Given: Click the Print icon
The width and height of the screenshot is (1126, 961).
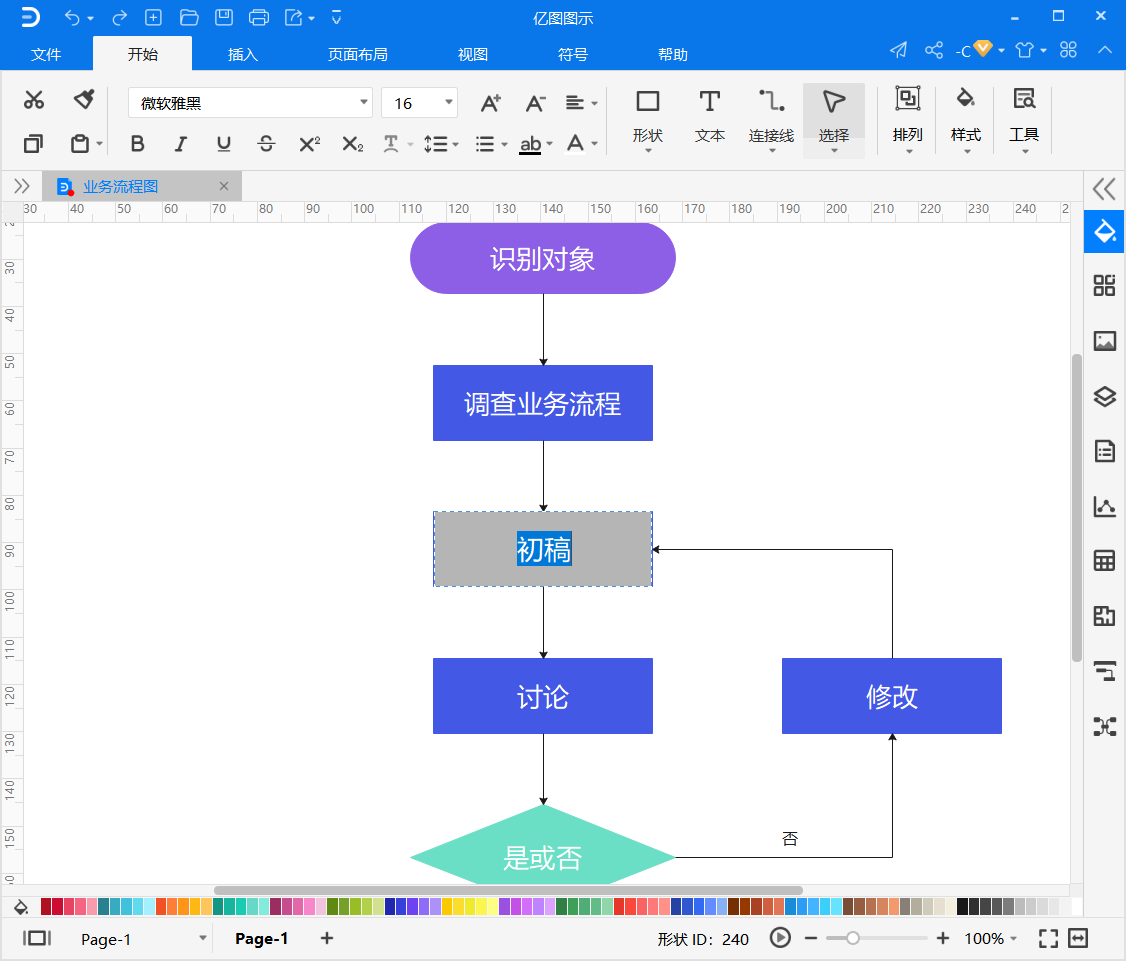Looking at the screenshot, I should (259, 17).
